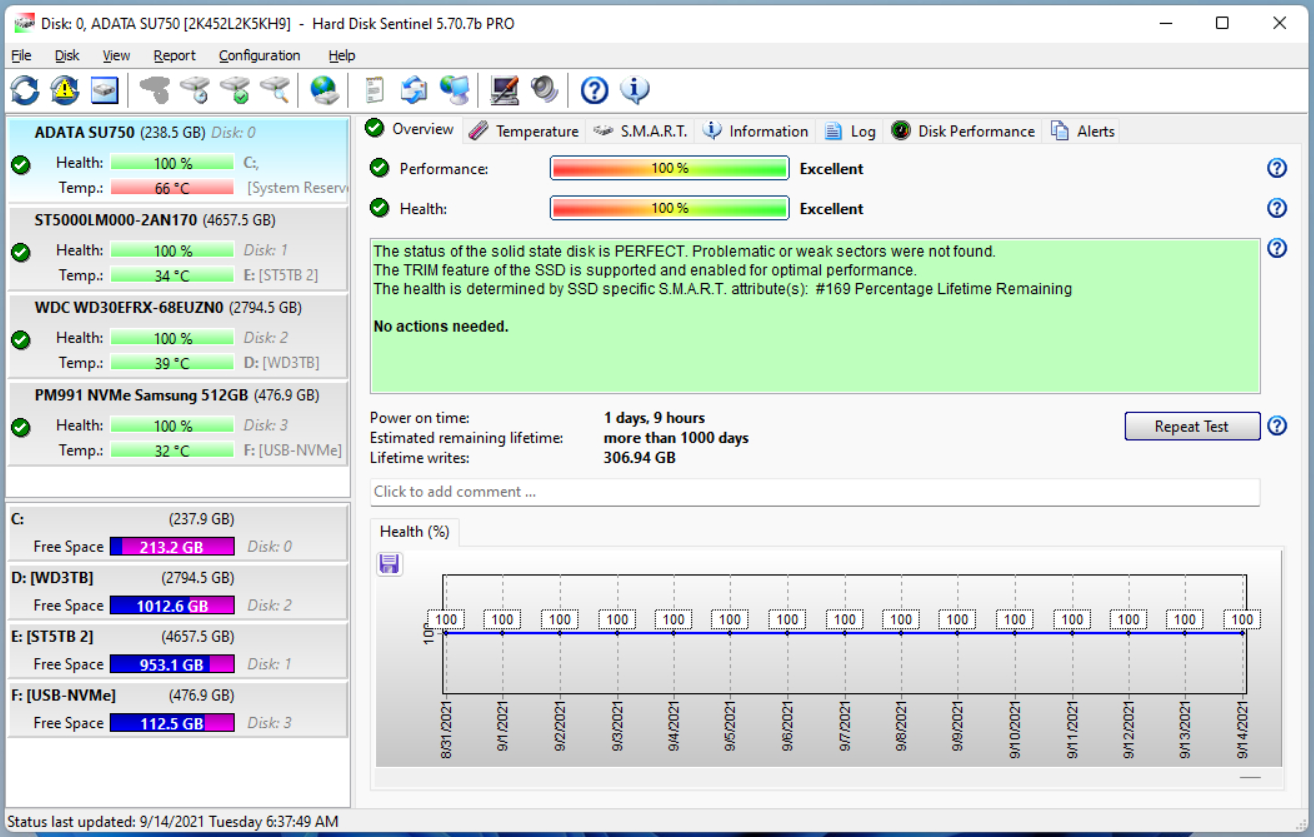The height and width of the screenshot is (837, 1314).
Task: Click the Repeat Test button
Action: pos(1191,426)
